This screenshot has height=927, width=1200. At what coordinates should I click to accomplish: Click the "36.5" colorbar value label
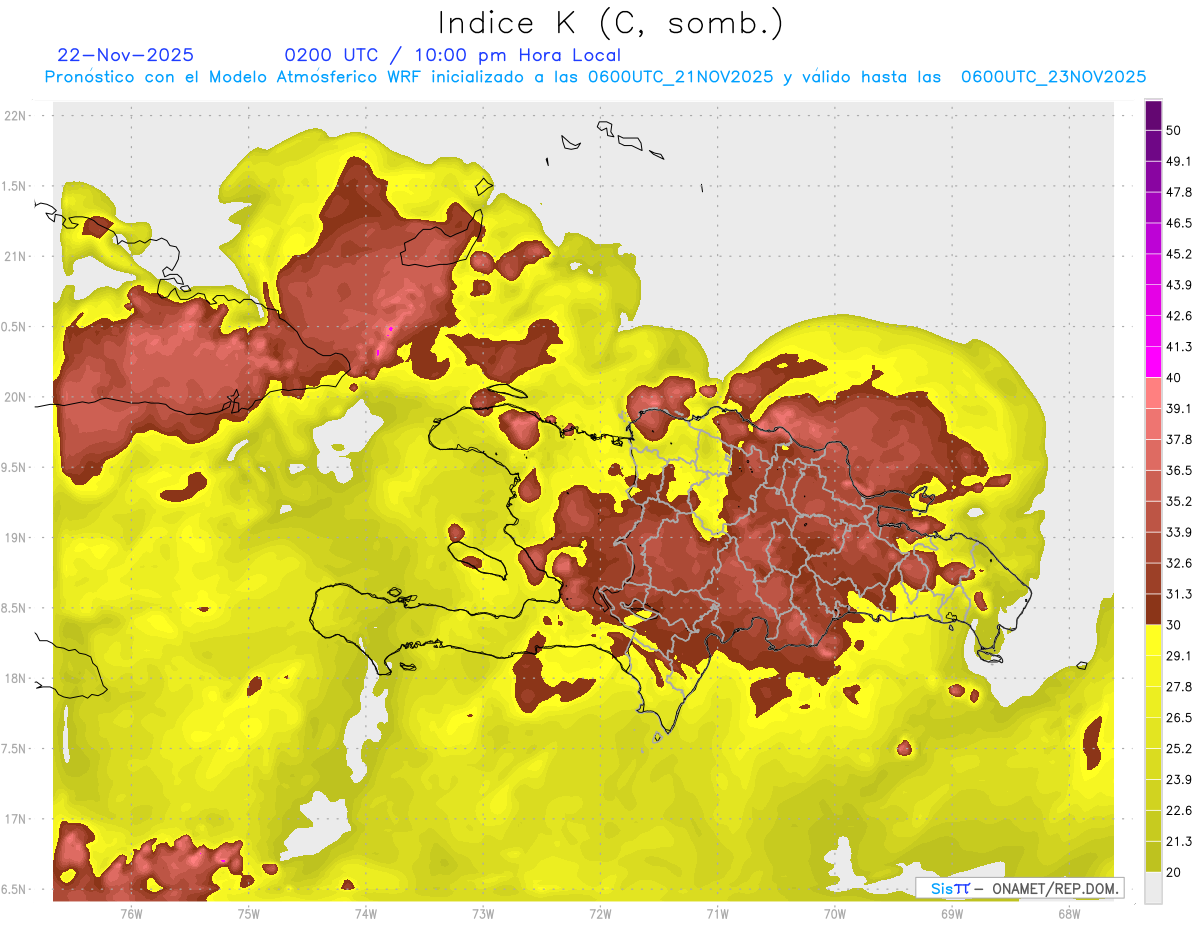(1179, 470)
